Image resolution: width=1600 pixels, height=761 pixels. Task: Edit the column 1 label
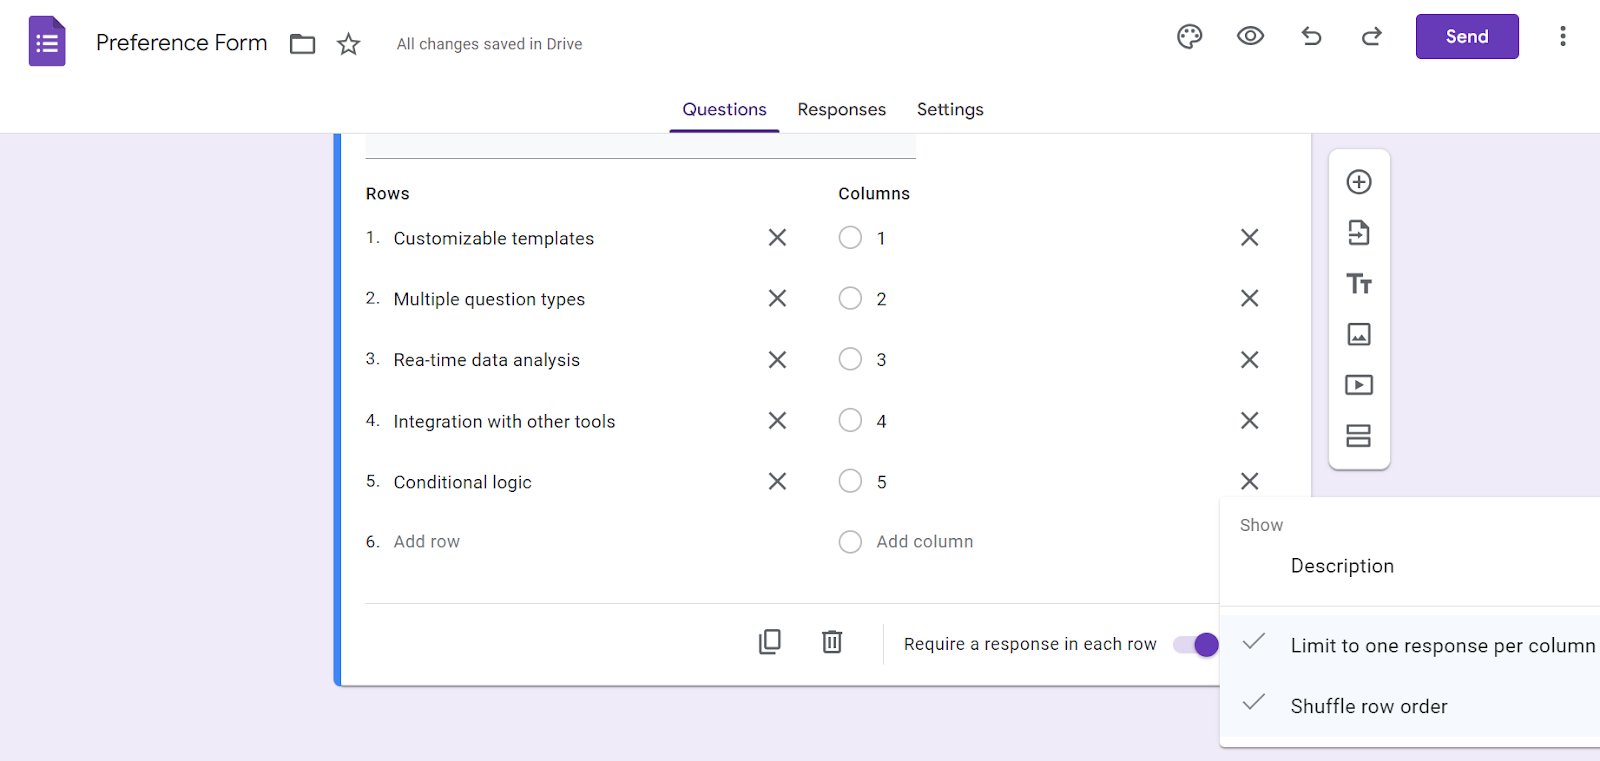coord(881,239)
